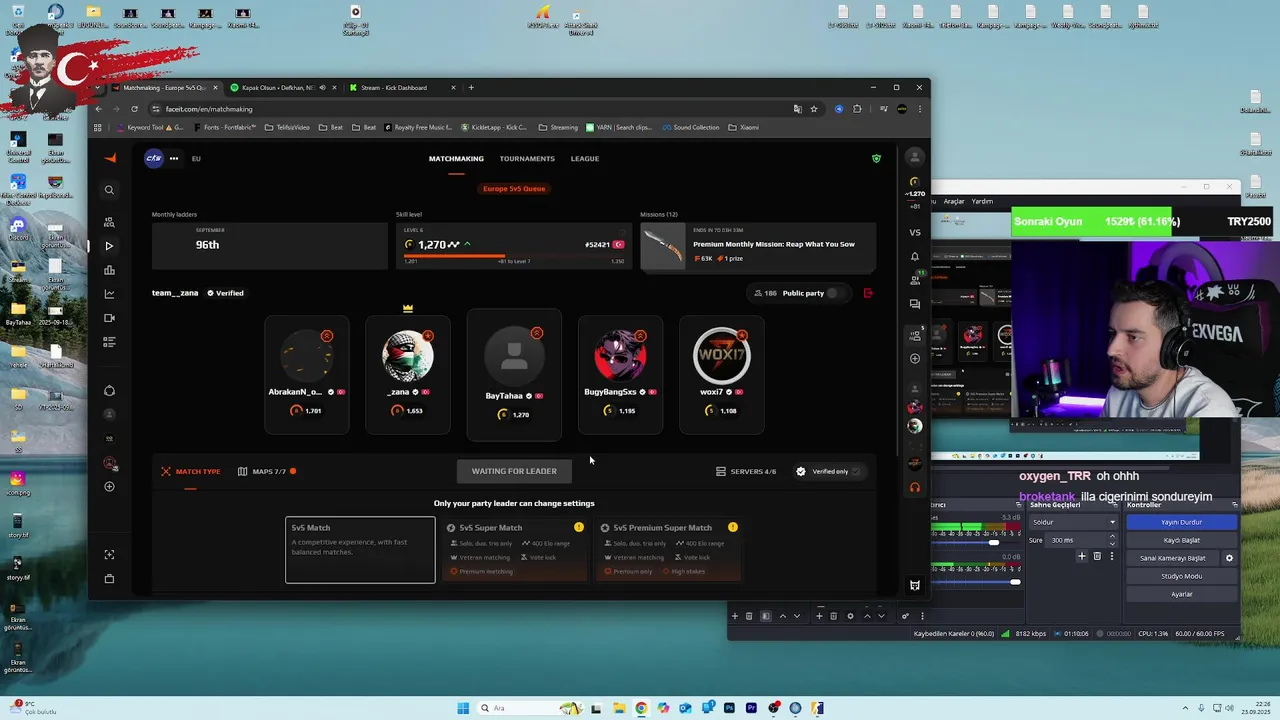1280x720 pixels.
Task: Open the Streaming bookmarks folder
Action: point(558,127)
